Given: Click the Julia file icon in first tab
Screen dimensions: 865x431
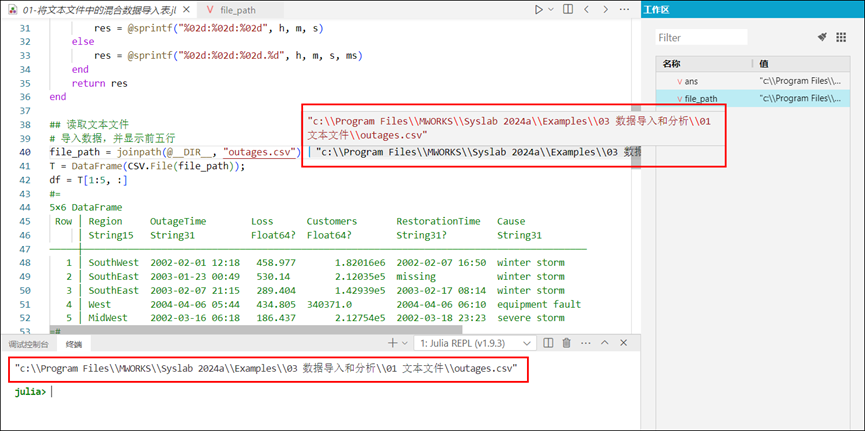Looking at the screenshot, I should click(12, 10).
